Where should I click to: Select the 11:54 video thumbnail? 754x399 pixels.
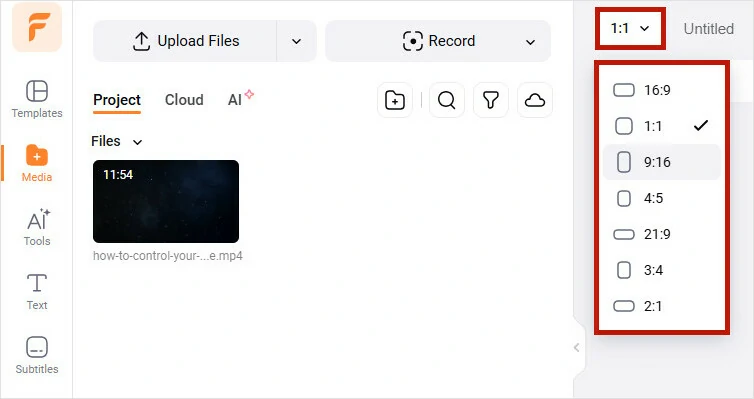point(166,201)
